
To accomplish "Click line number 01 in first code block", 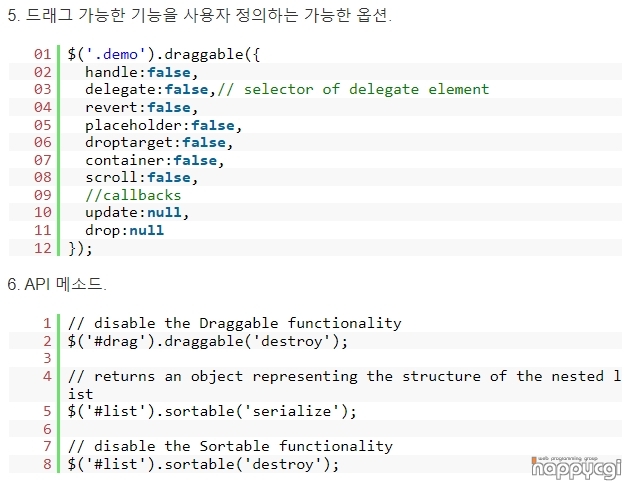I will [x=43, y=54].
